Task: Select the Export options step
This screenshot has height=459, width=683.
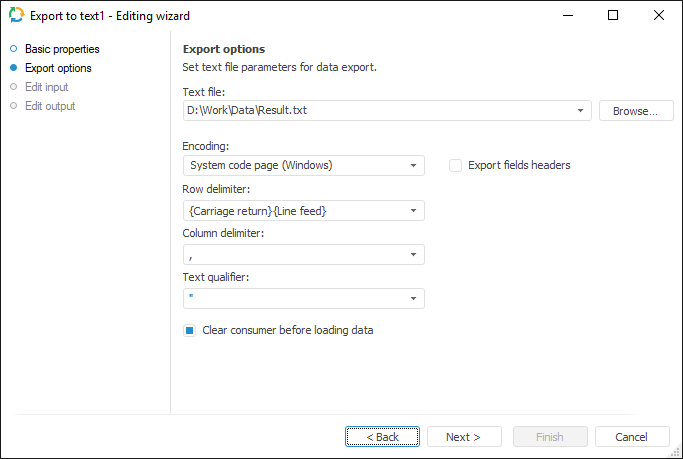Action: click(58, 68)
